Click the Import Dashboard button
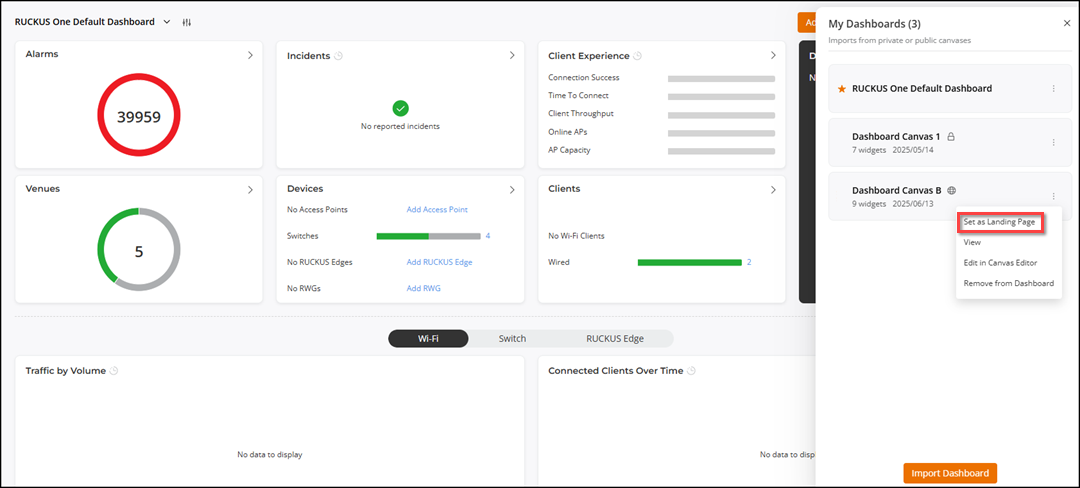The height and width of the screenshot is (488, 1080). click(949, 473)
